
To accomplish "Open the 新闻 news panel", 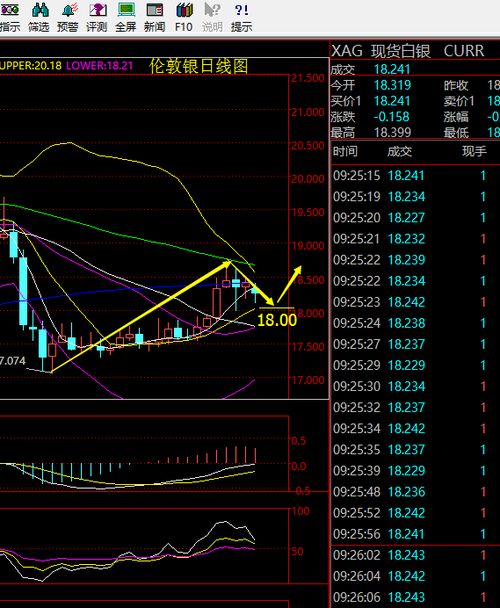I will pos(154,17).
